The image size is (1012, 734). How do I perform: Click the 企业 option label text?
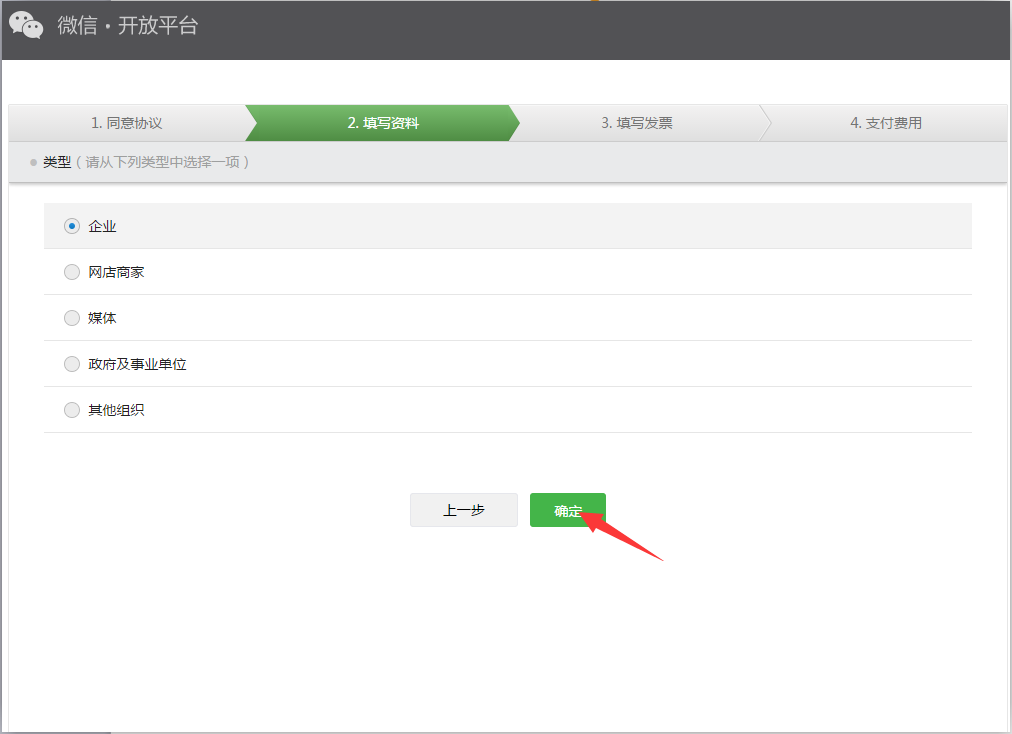[x=102, y=227]
